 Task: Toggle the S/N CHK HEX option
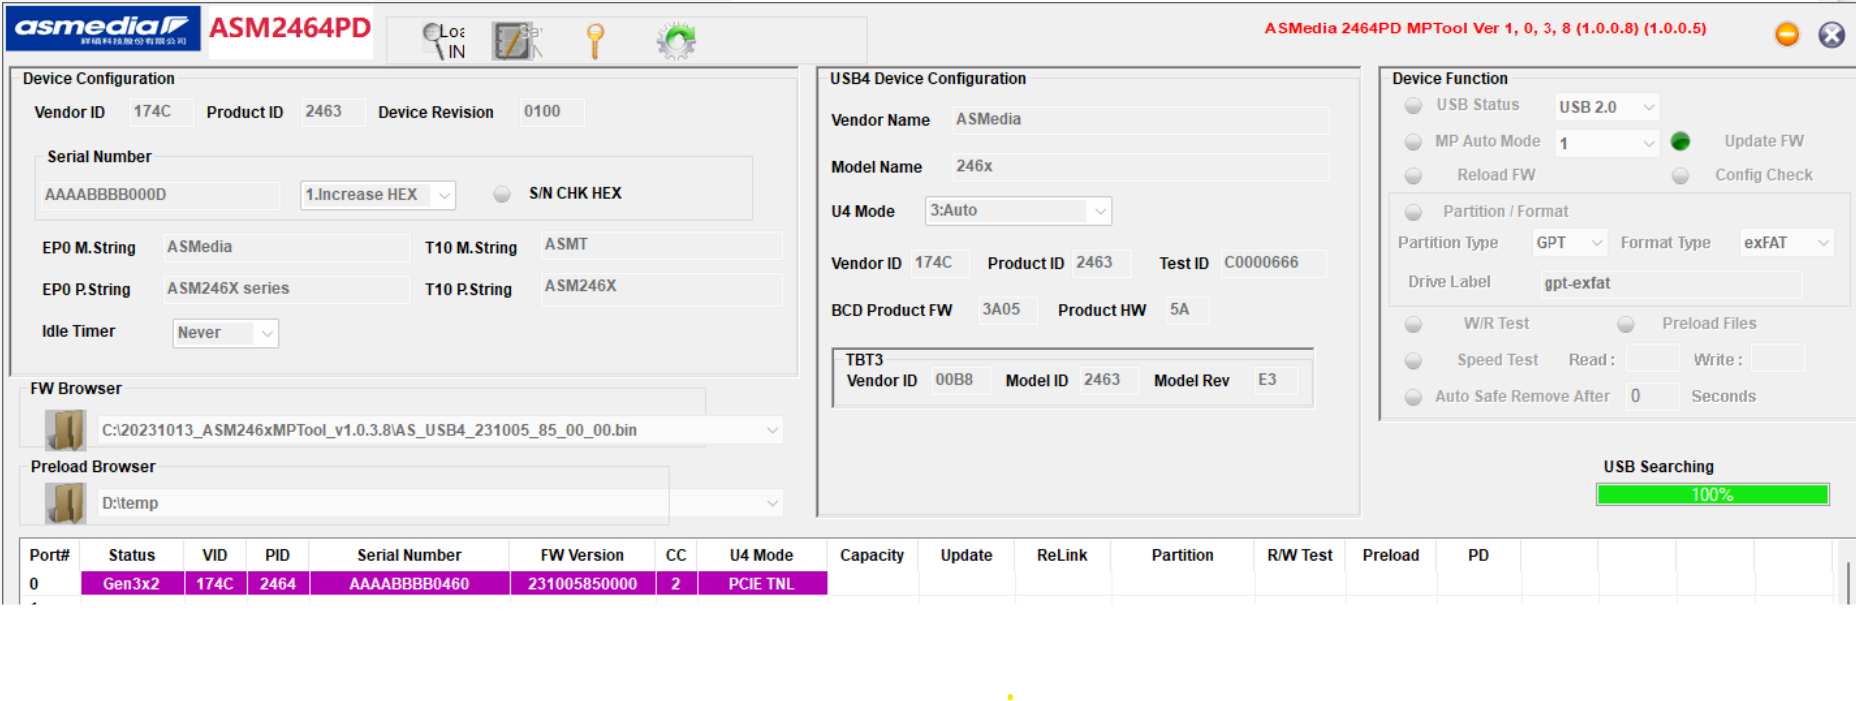[502, 194]
